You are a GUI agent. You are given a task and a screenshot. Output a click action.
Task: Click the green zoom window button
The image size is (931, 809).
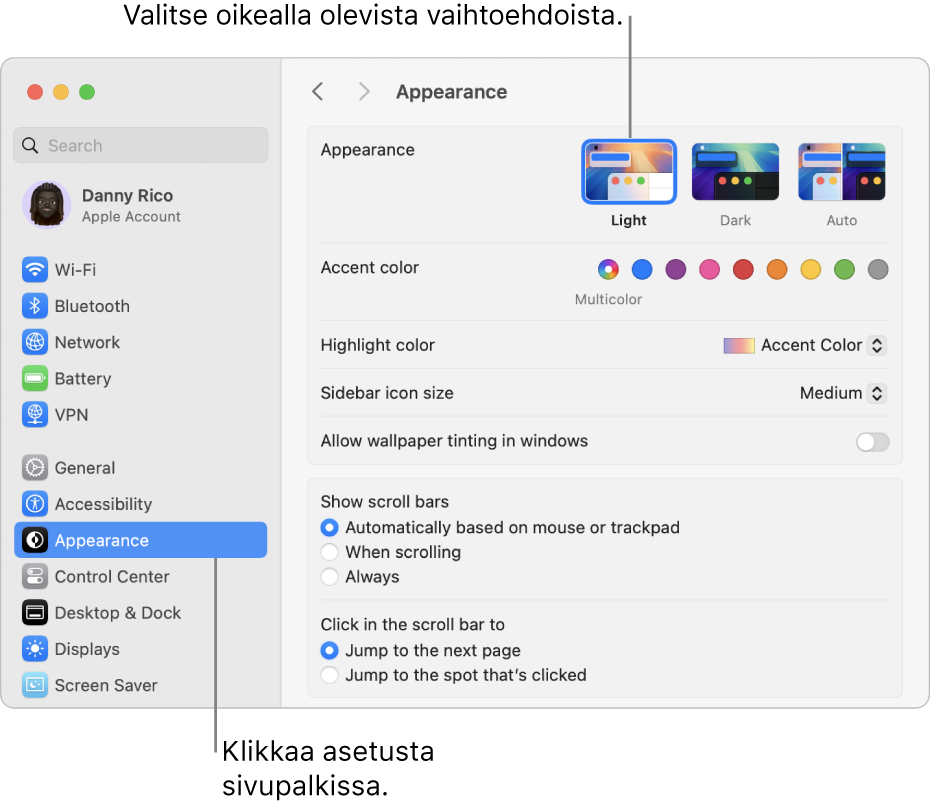[x=87, y=92]
